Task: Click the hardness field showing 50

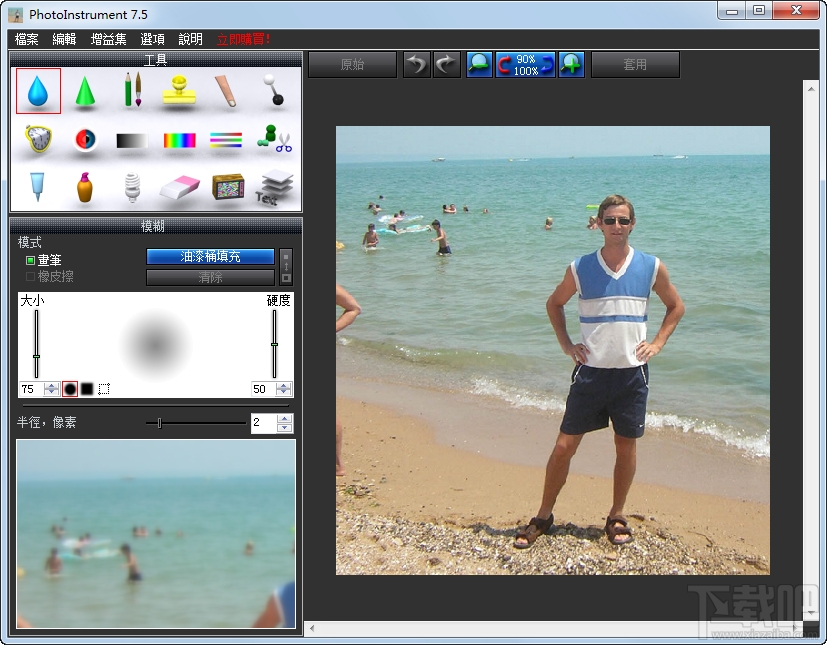Action: 264,389
